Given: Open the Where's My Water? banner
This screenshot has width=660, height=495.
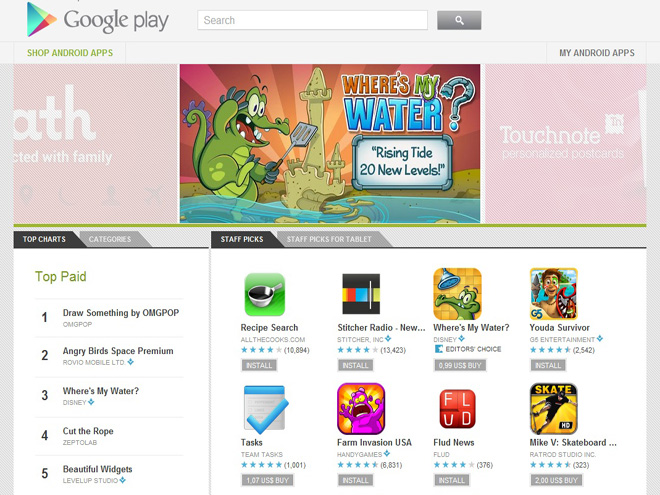Looking at the screenshot, I should pos(330,144).
